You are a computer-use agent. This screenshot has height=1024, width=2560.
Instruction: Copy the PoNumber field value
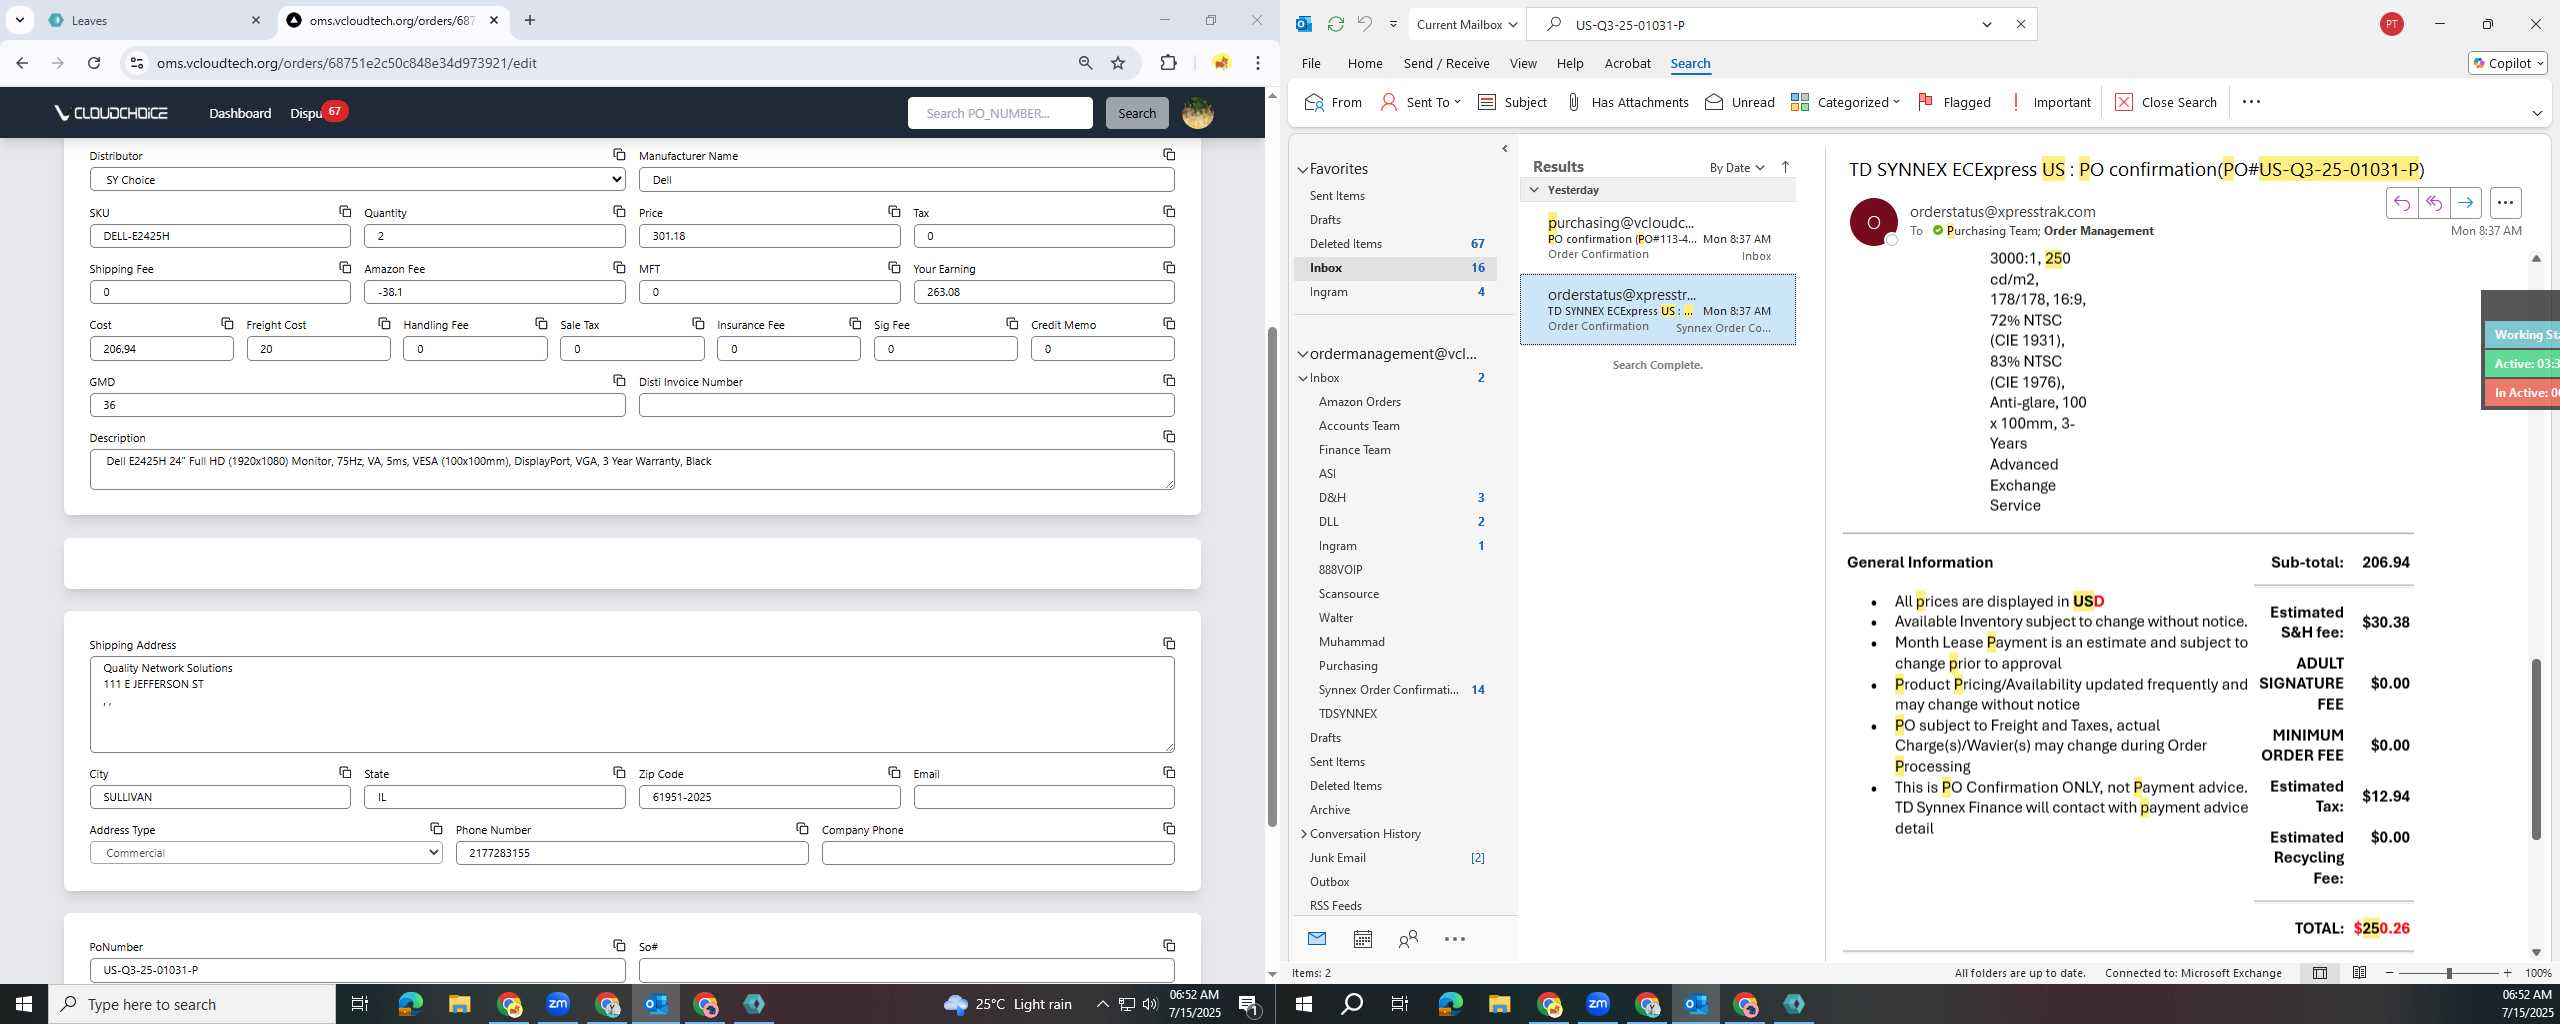pyautogui.click(x=619, y=946)
